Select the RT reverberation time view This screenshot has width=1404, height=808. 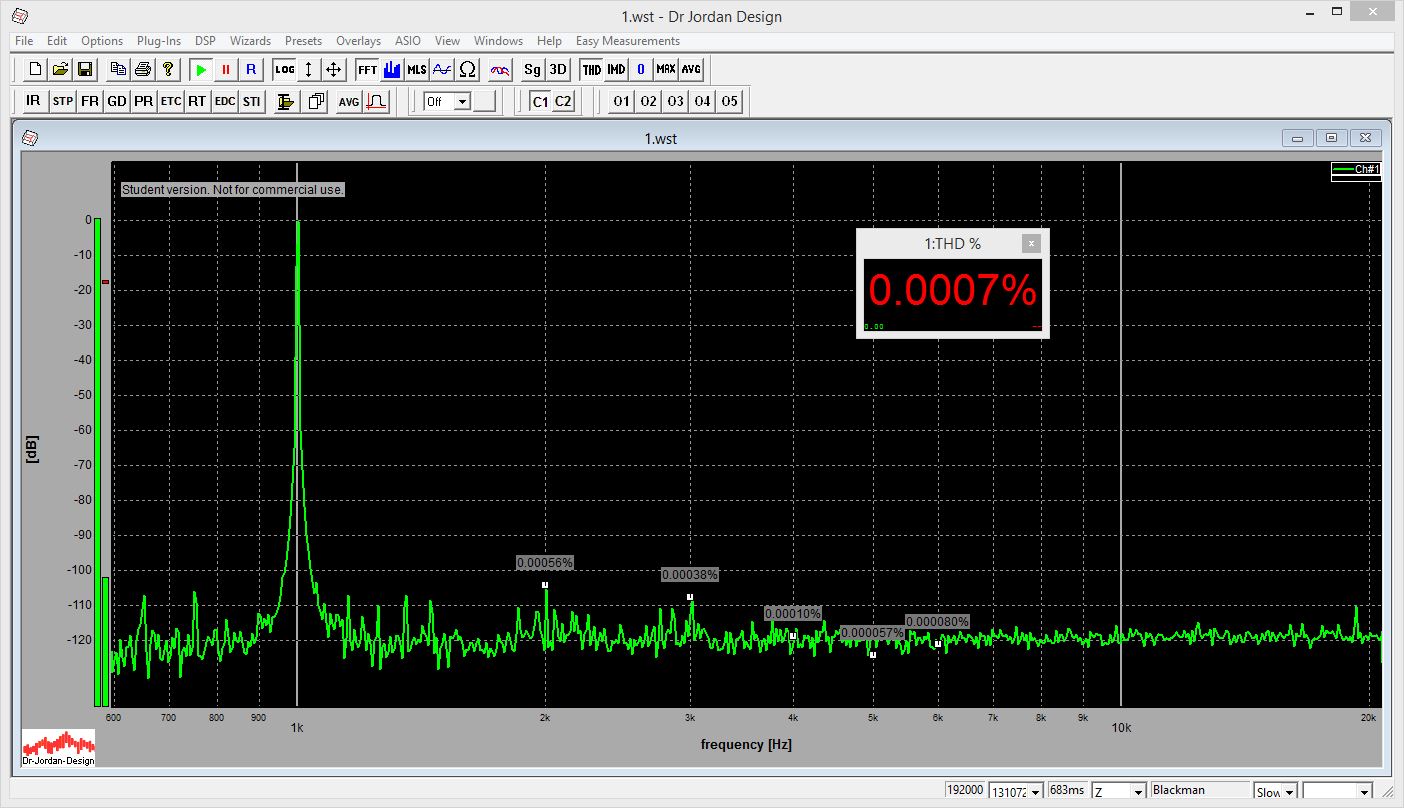(x=197, y=101)
